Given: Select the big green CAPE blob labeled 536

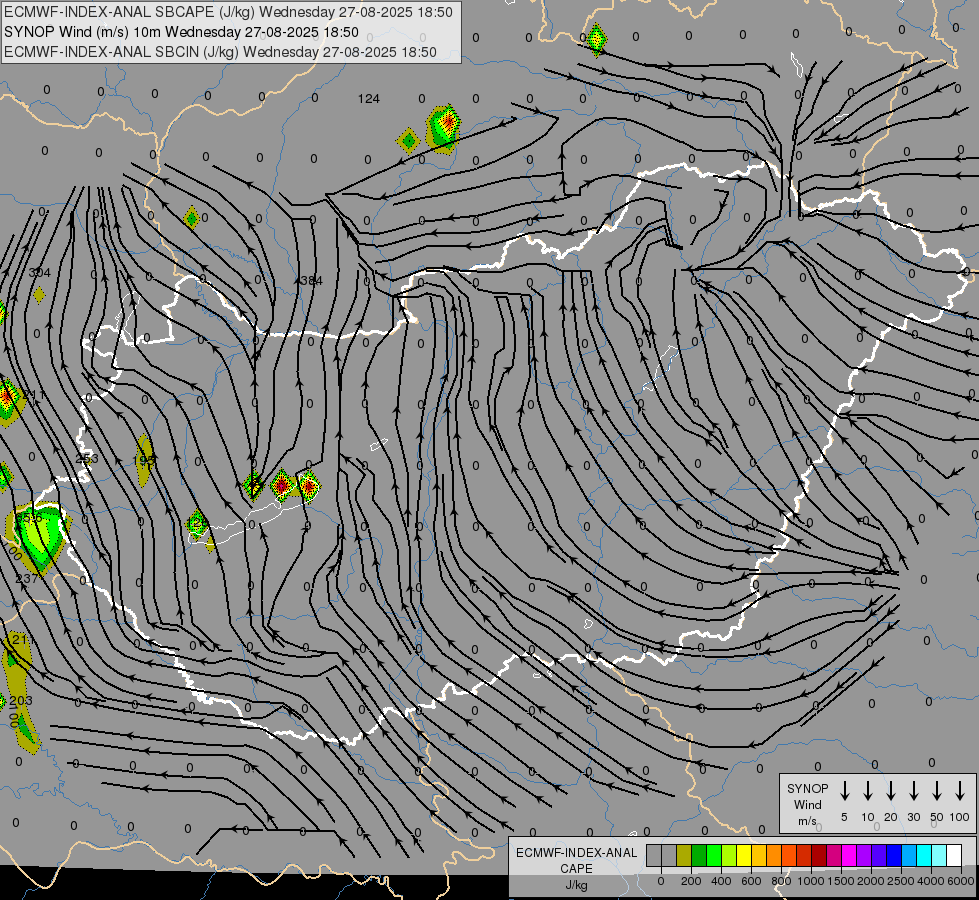Looking at the screenshot, I should point(37,537).
